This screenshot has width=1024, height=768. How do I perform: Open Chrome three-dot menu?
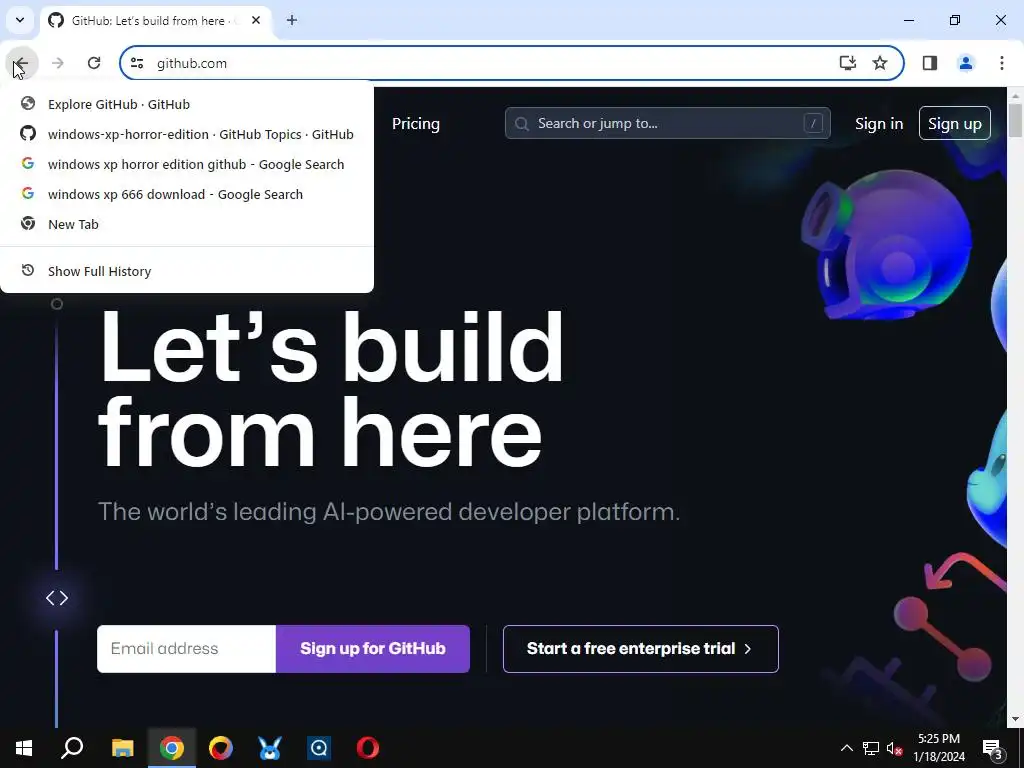[x=1002, y=63]
